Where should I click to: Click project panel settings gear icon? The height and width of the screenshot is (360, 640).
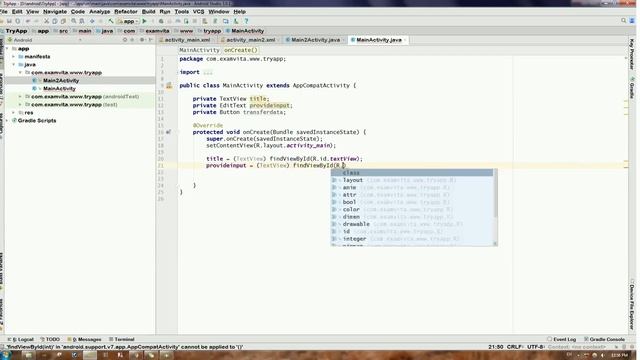coord(142,40)
